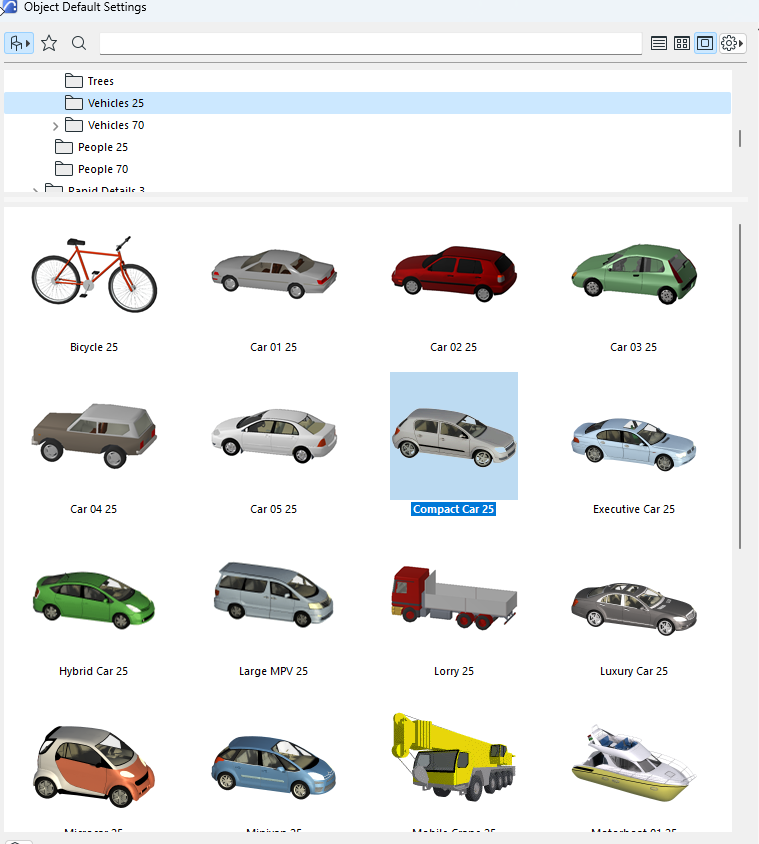Select the yellow mobile crane thumbnail
Viewport: 759px width, 844px height.
pyautogui.click(x=454, y=757)
